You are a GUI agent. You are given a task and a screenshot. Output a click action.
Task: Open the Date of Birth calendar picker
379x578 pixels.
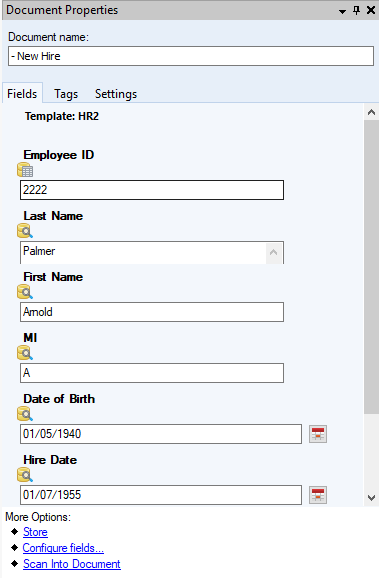tap(318, 434)
